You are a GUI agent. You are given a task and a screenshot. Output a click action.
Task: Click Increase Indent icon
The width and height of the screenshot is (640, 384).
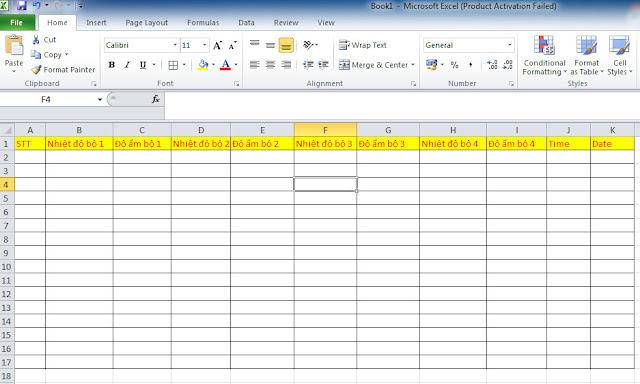pyautogui.click(x=323, y=64)
